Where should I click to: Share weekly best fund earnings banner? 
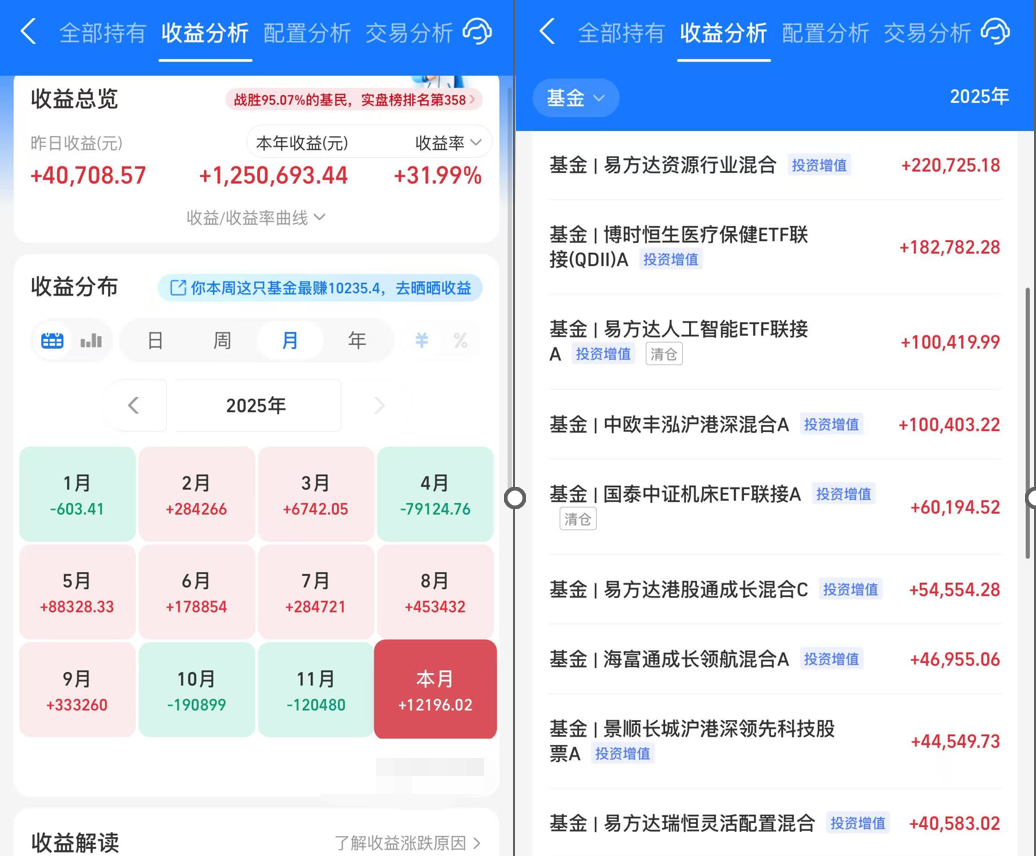tap(320, 288)
